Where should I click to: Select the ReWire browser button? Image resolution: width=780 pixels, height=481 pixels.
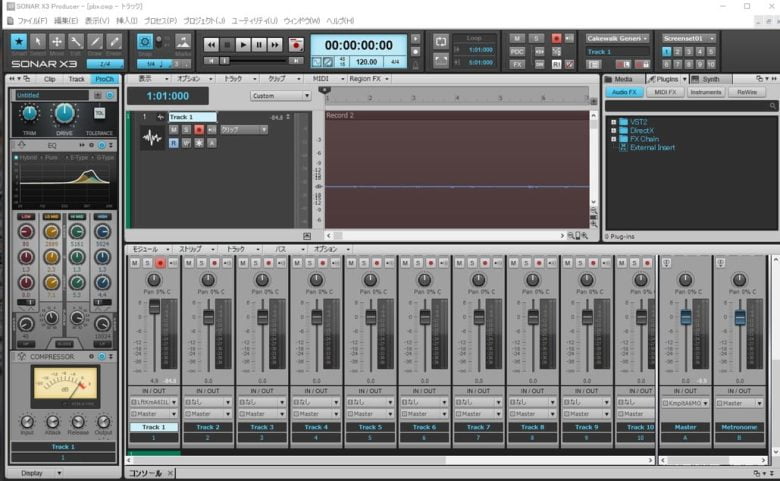(x=746, y=92)
